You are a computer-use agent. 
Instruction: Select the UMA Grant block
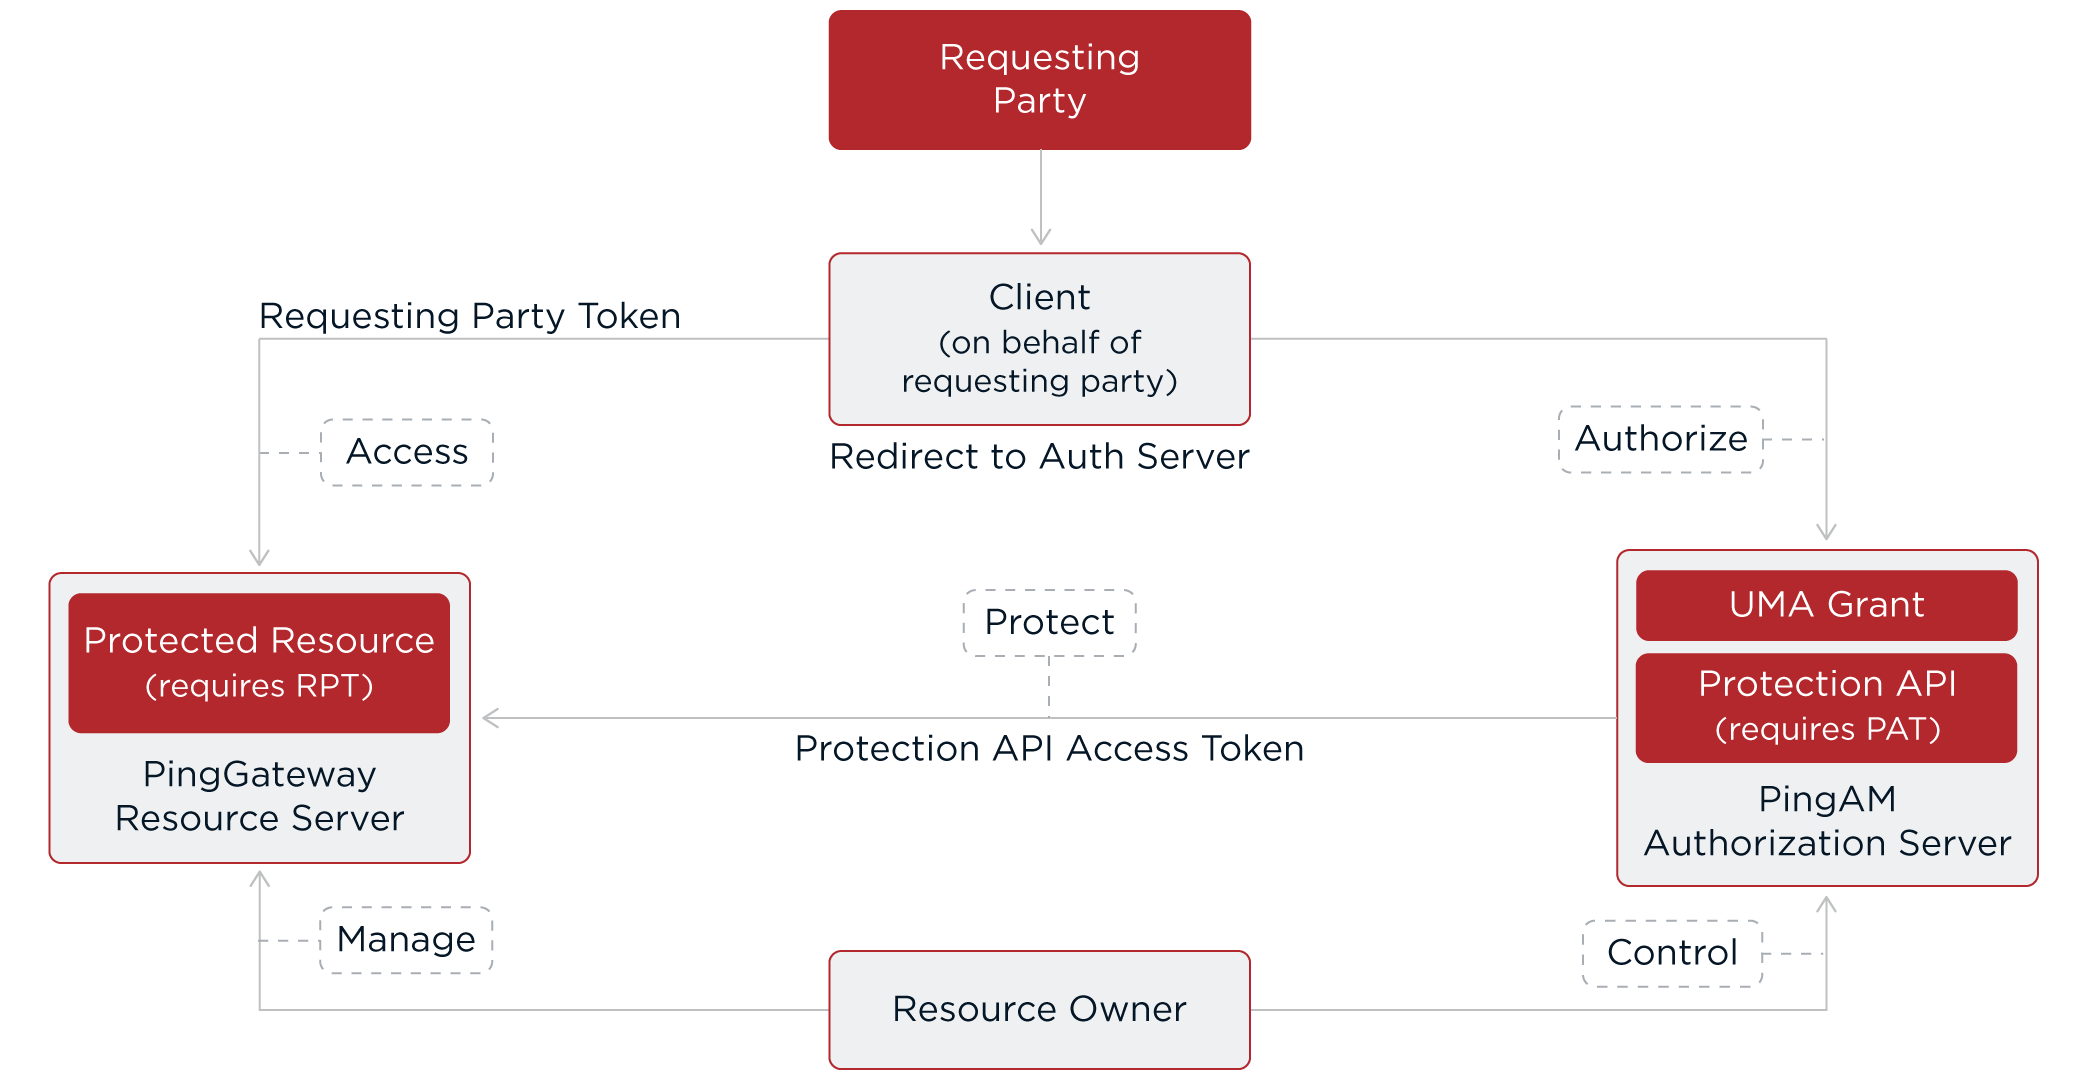pyautogui.click(x=1826, y=605)
